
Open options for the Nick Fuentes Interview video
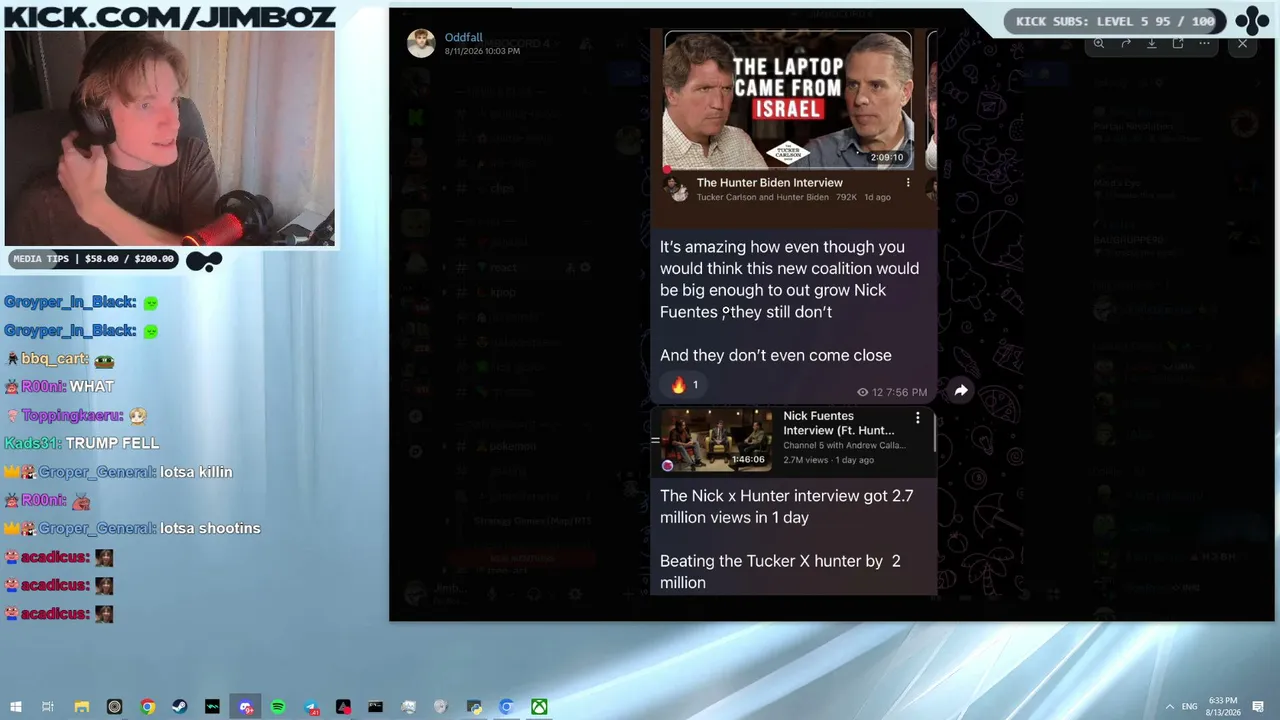tap(918, 418)
